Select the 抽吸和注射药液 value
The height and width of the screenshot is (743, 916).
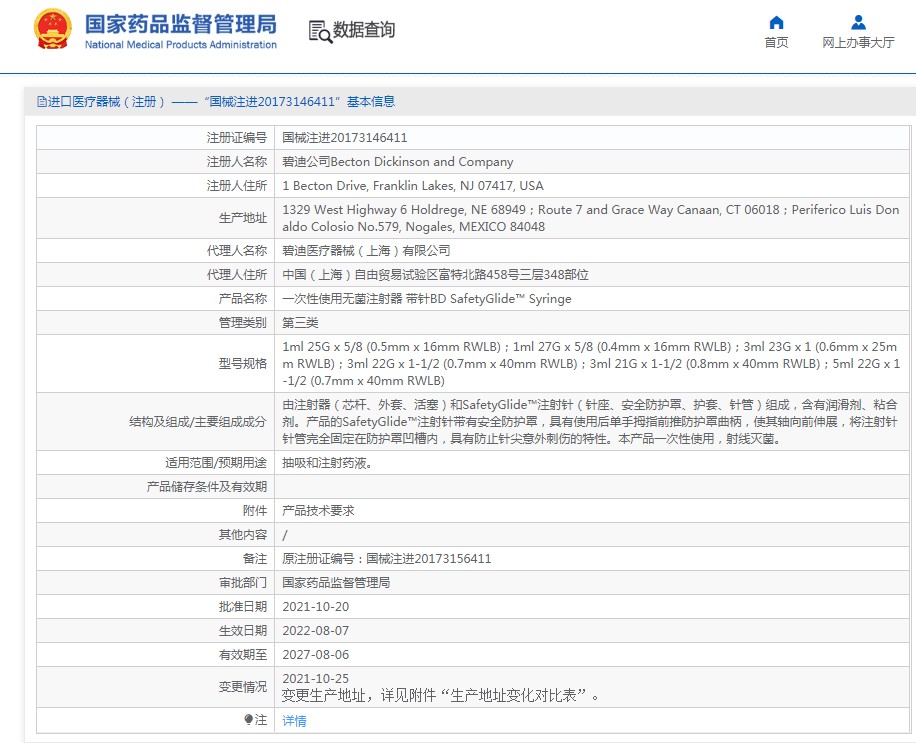327,463
